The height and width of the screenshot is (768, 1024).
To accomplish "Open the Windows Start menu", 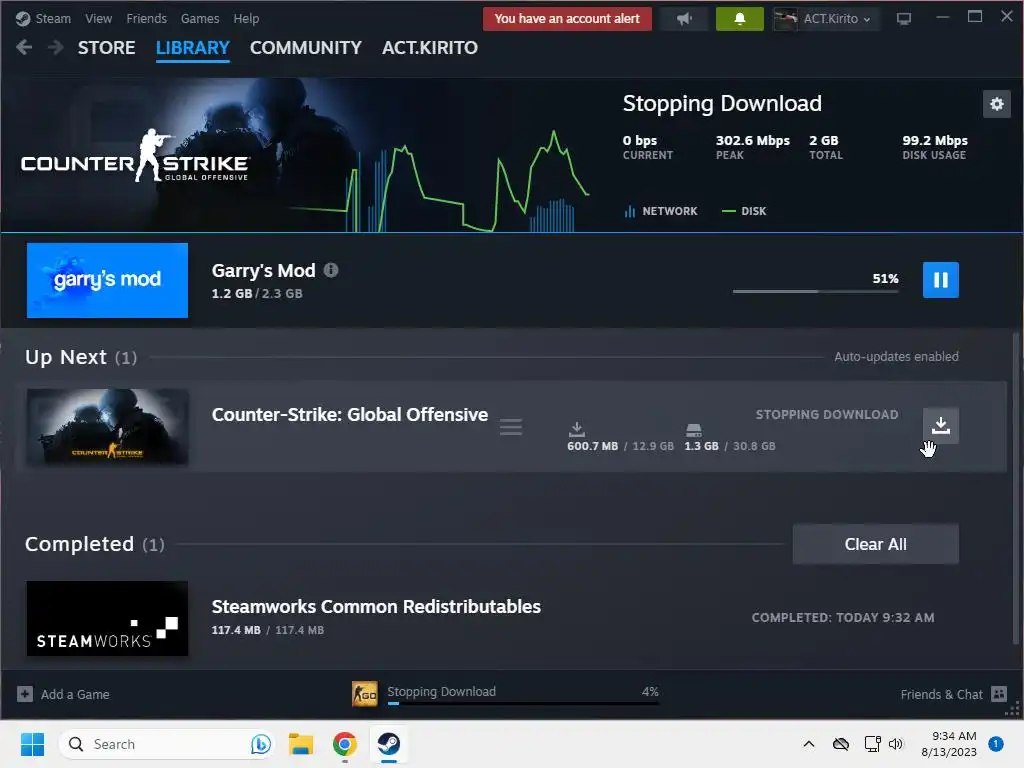I will tap(32, 744).
